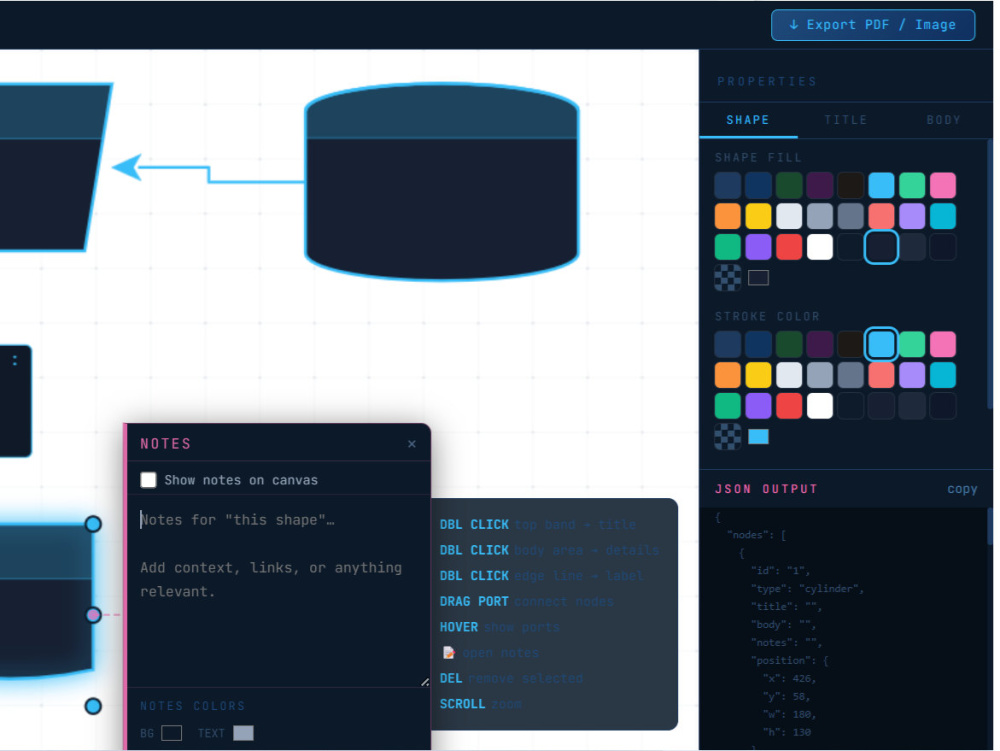Open the three-dot menu on dark node
Viewport: 1000px width, 751px height.
pos(15,362)
